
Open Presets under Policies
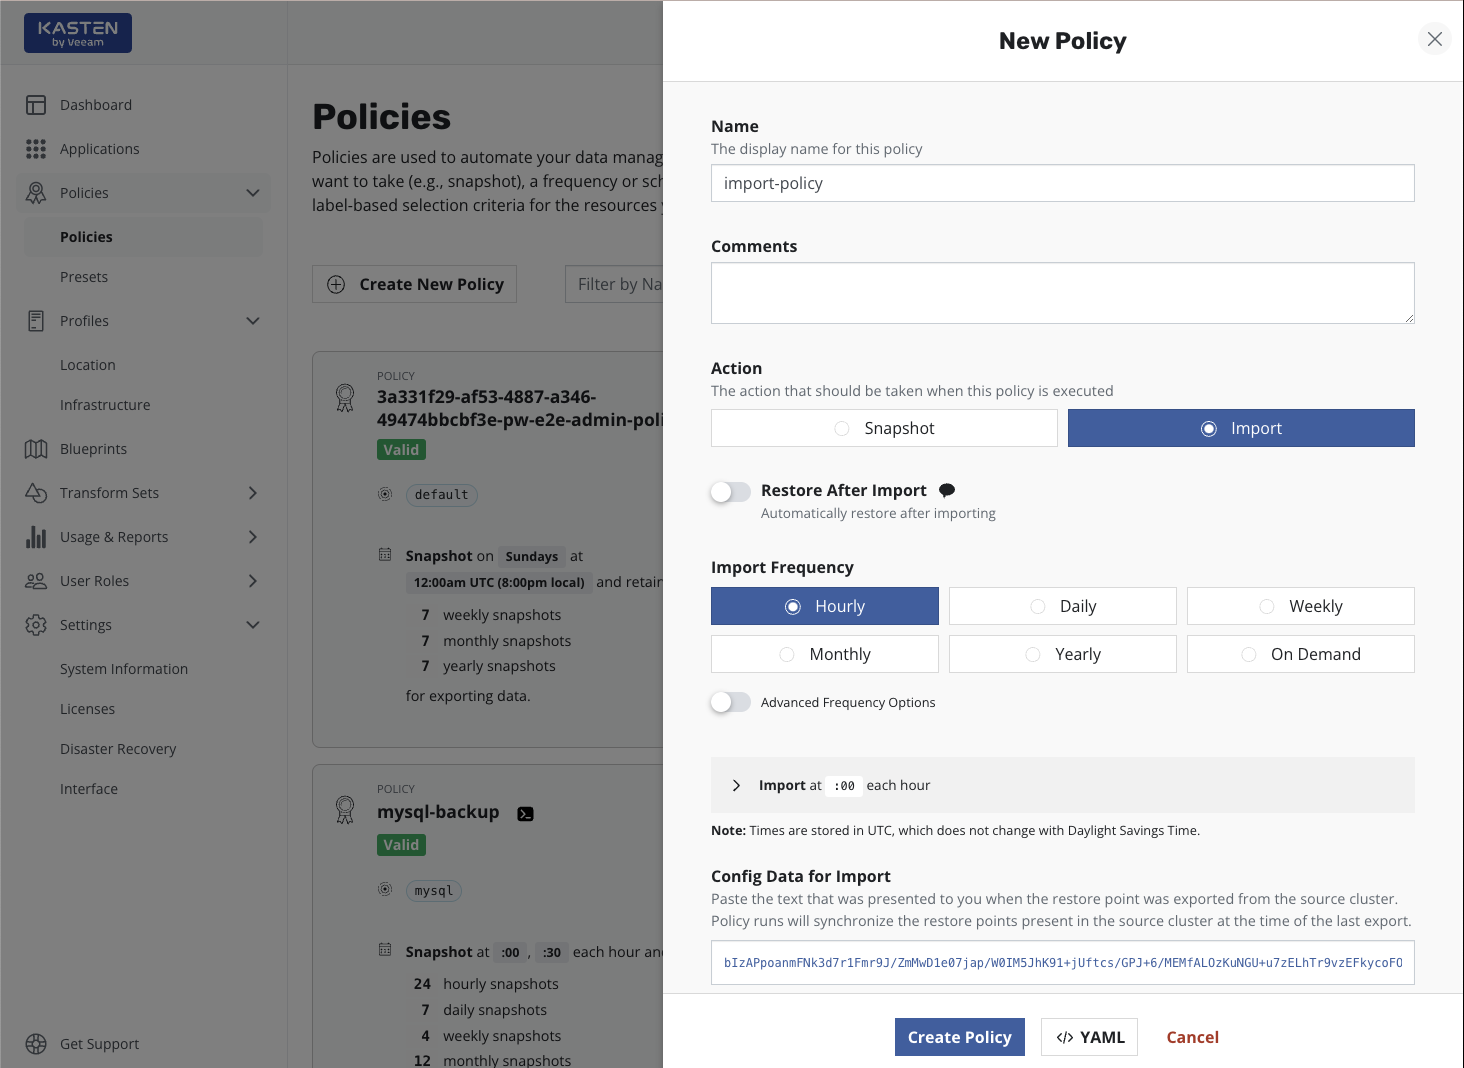pyautogui.click(x=84, y=277)
